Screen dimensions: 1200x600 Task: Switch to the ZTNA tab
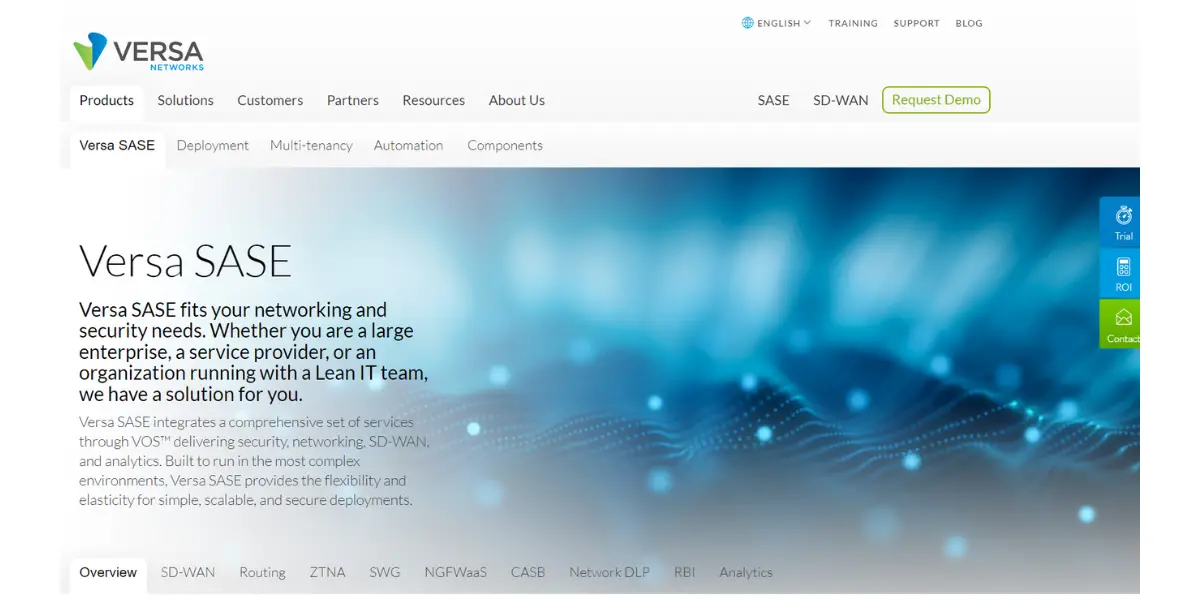tap(327, 572)
